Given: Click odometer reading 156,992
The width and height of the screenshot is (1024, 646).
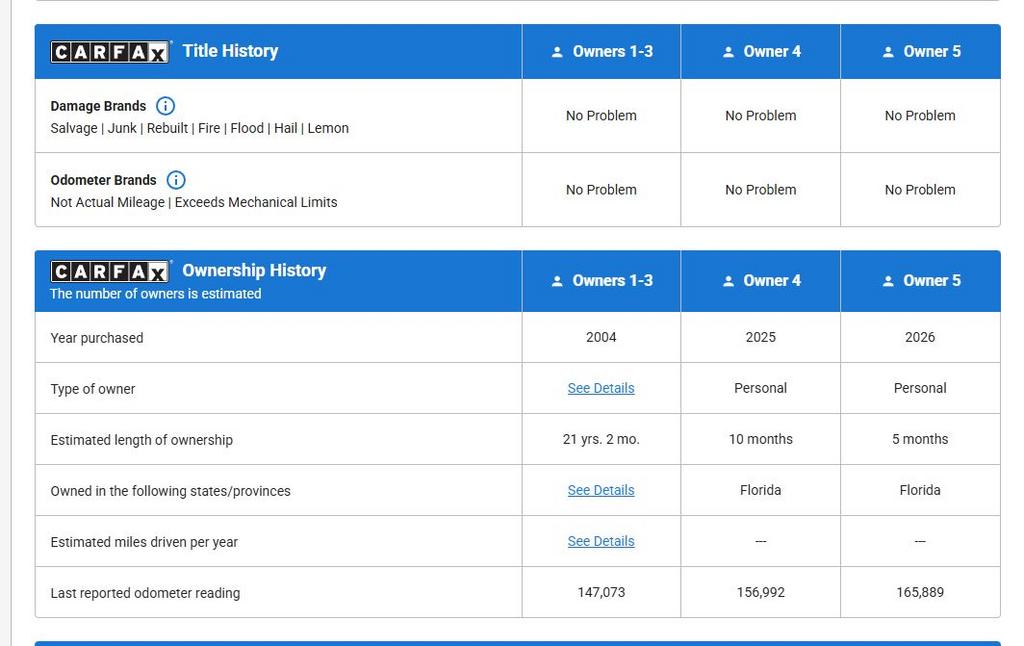Looking at the screenshot, I should point(760,592).
